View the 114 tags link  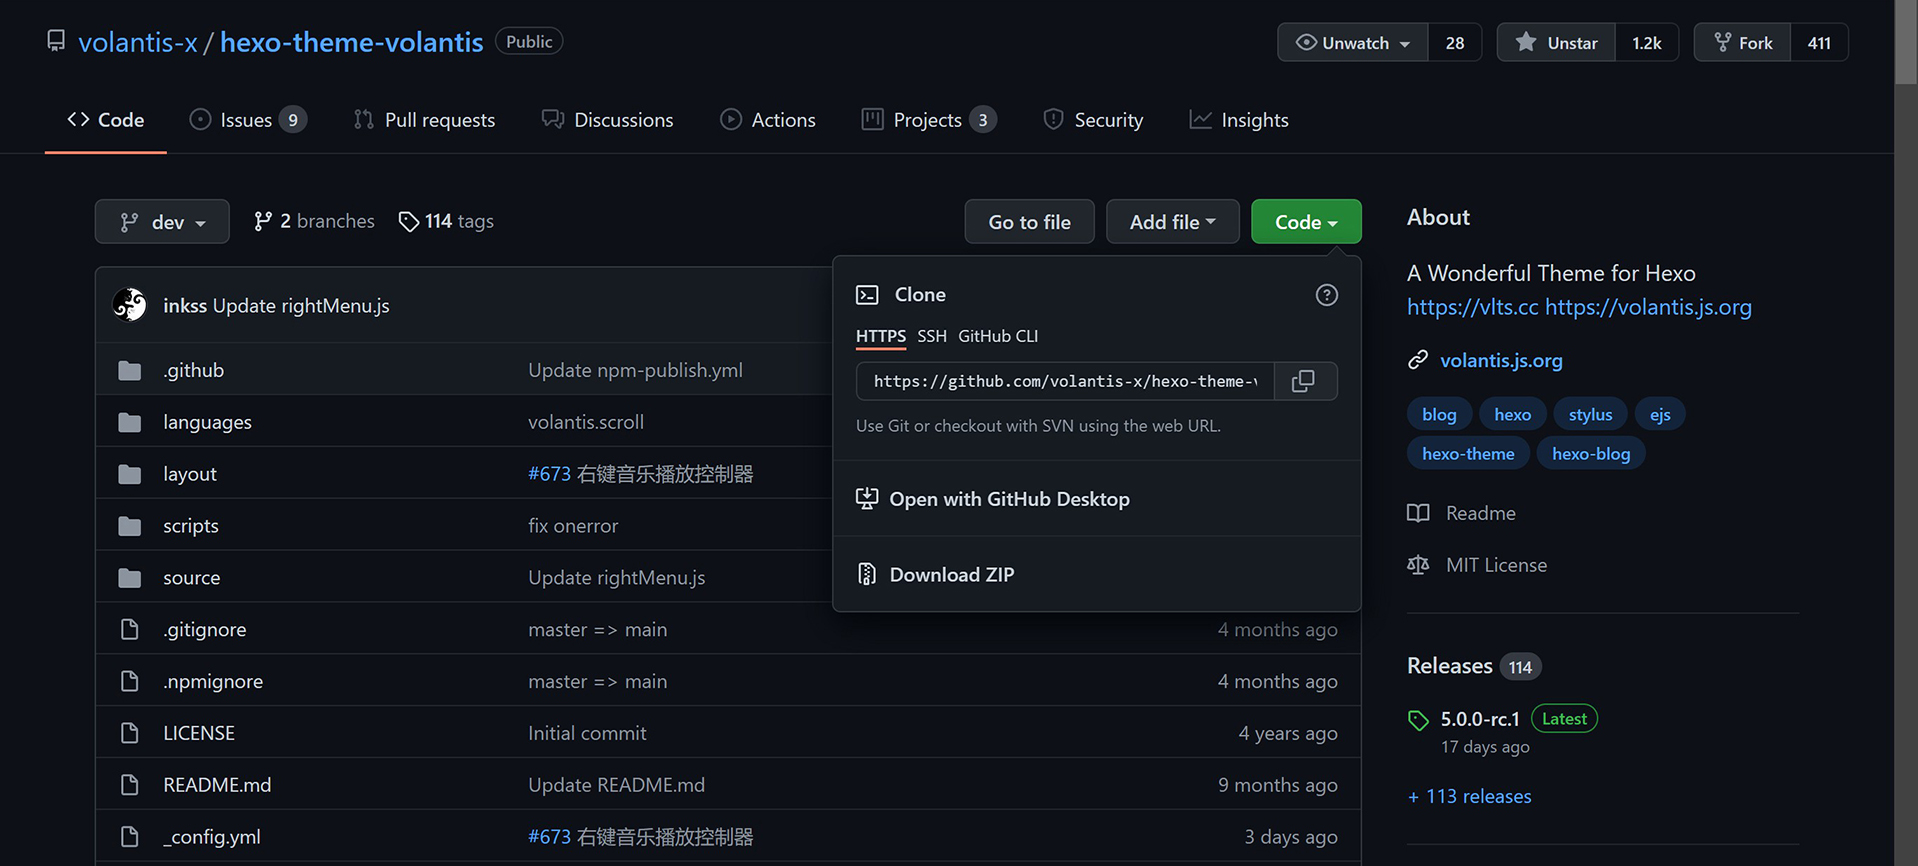pos(446,221)
